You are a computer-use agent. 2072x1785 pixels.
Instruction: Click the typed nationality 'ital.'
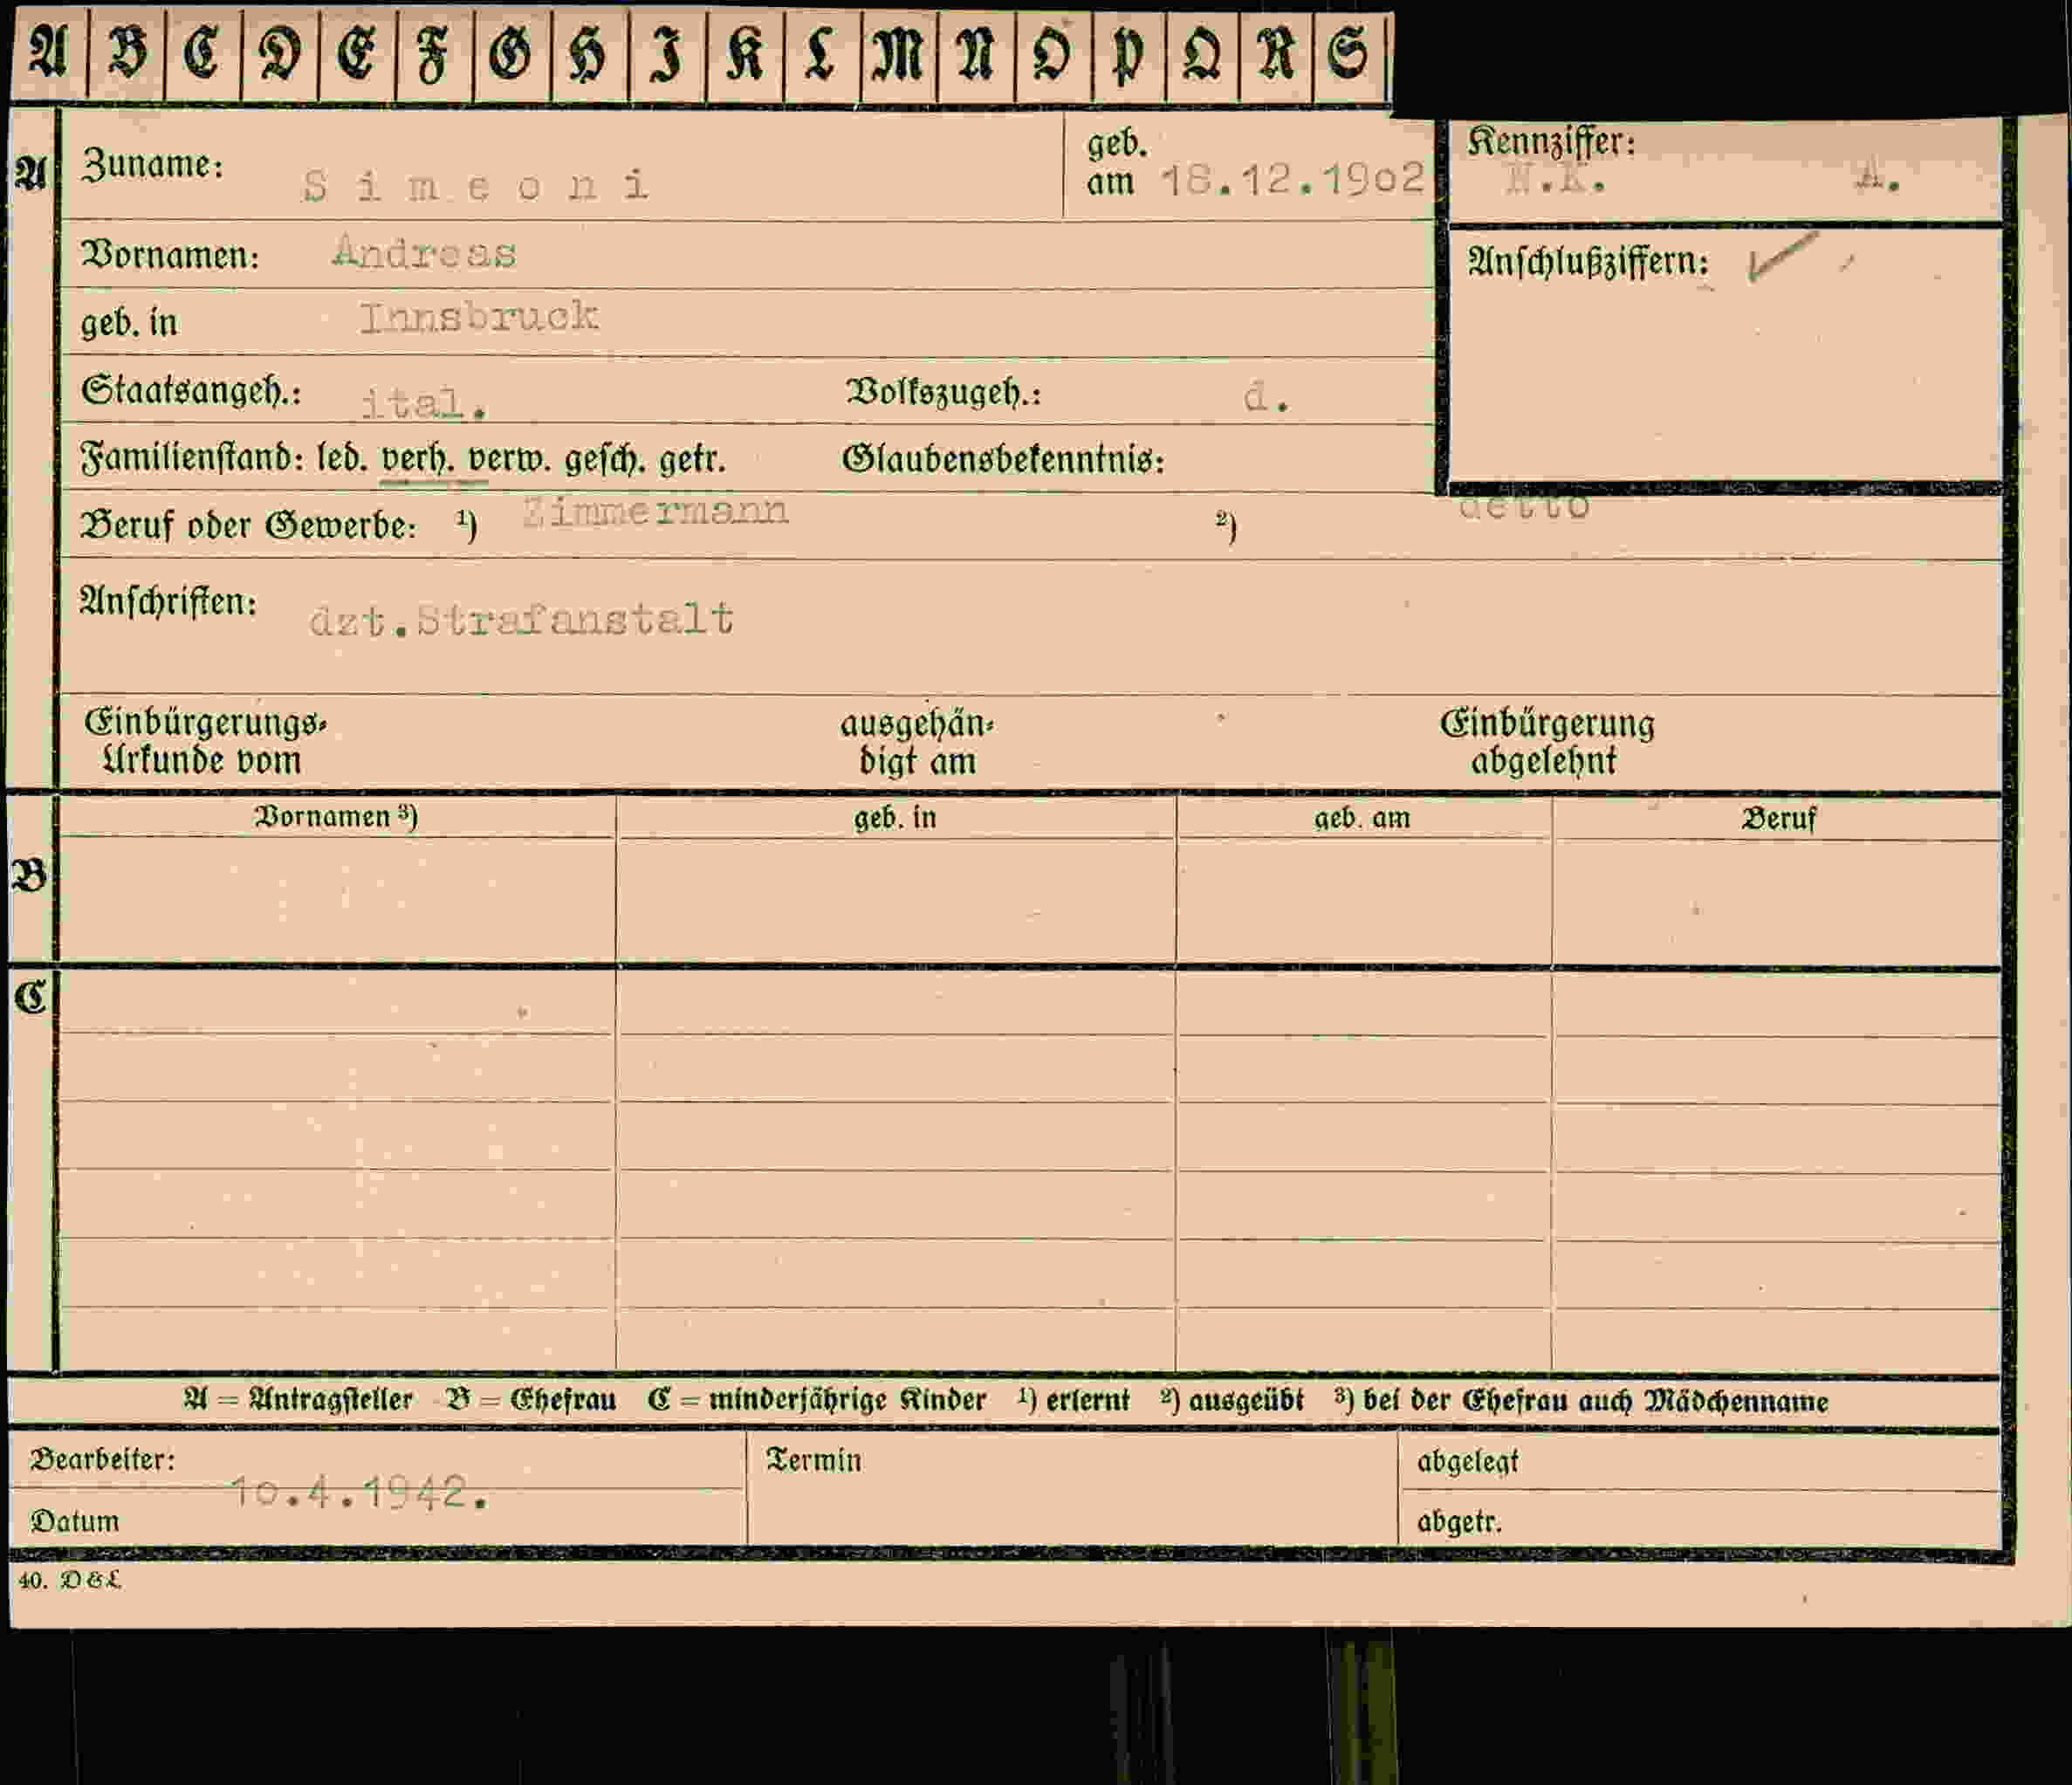424,403
